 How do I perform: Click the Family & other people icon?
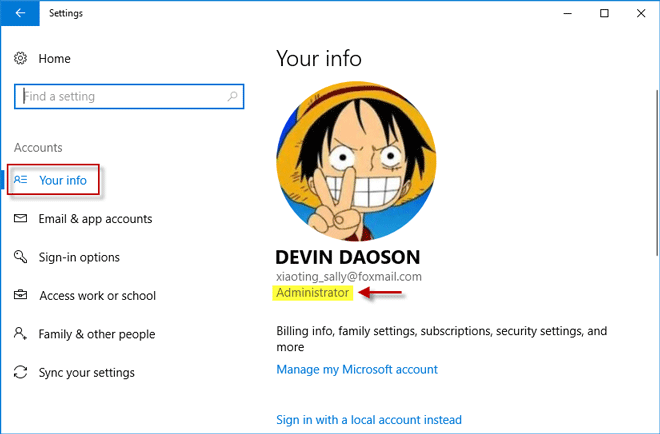click(20, 334)
